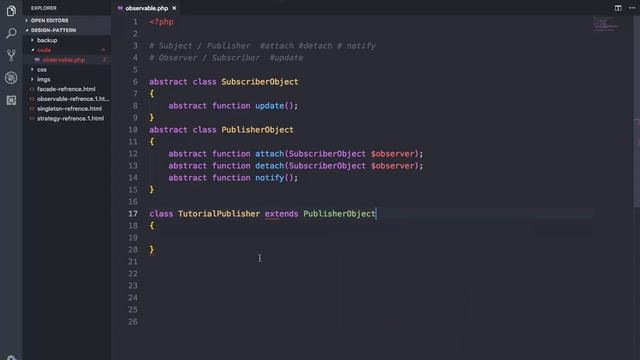Open editor More Actions ellipsis
640x360 pixels.
[632, 8]
